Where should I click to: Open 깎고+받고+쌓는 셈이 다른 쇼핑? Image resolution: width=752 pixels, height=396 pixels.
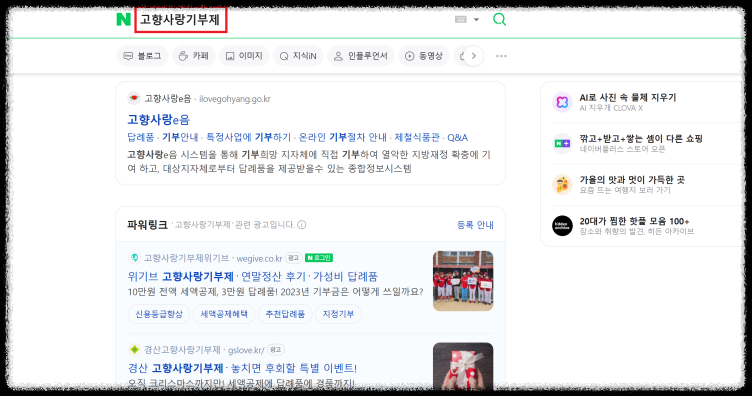(641, 139)
